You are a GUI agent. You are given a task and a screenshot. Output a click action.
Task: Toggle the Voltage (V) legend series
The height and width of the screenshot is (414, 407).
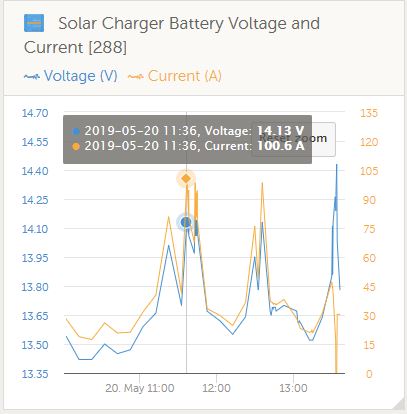click(x=71, y=76)
